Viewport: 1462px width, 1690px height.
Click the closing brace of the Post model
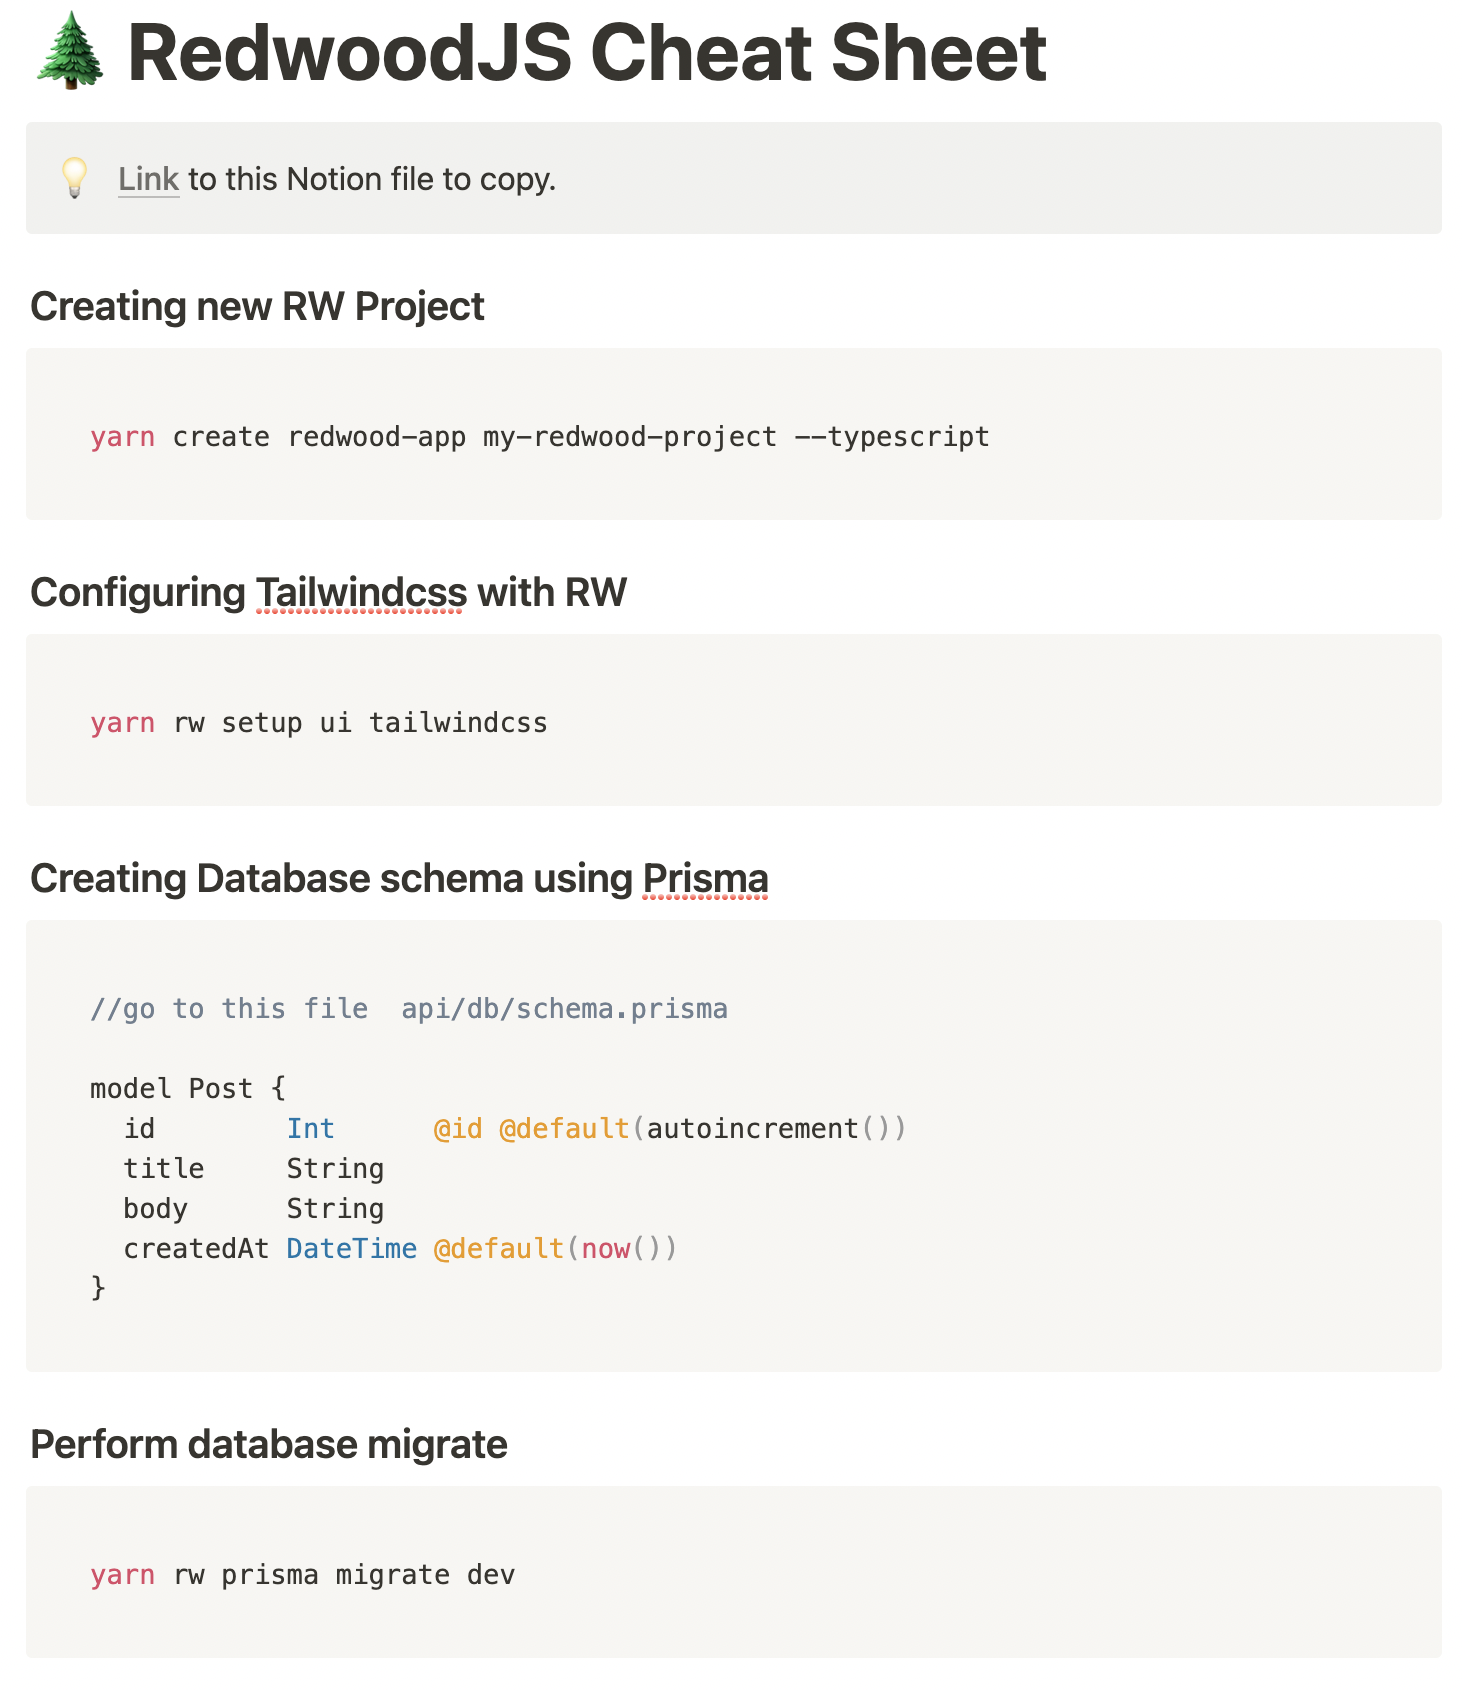[x=98, y=1288]
